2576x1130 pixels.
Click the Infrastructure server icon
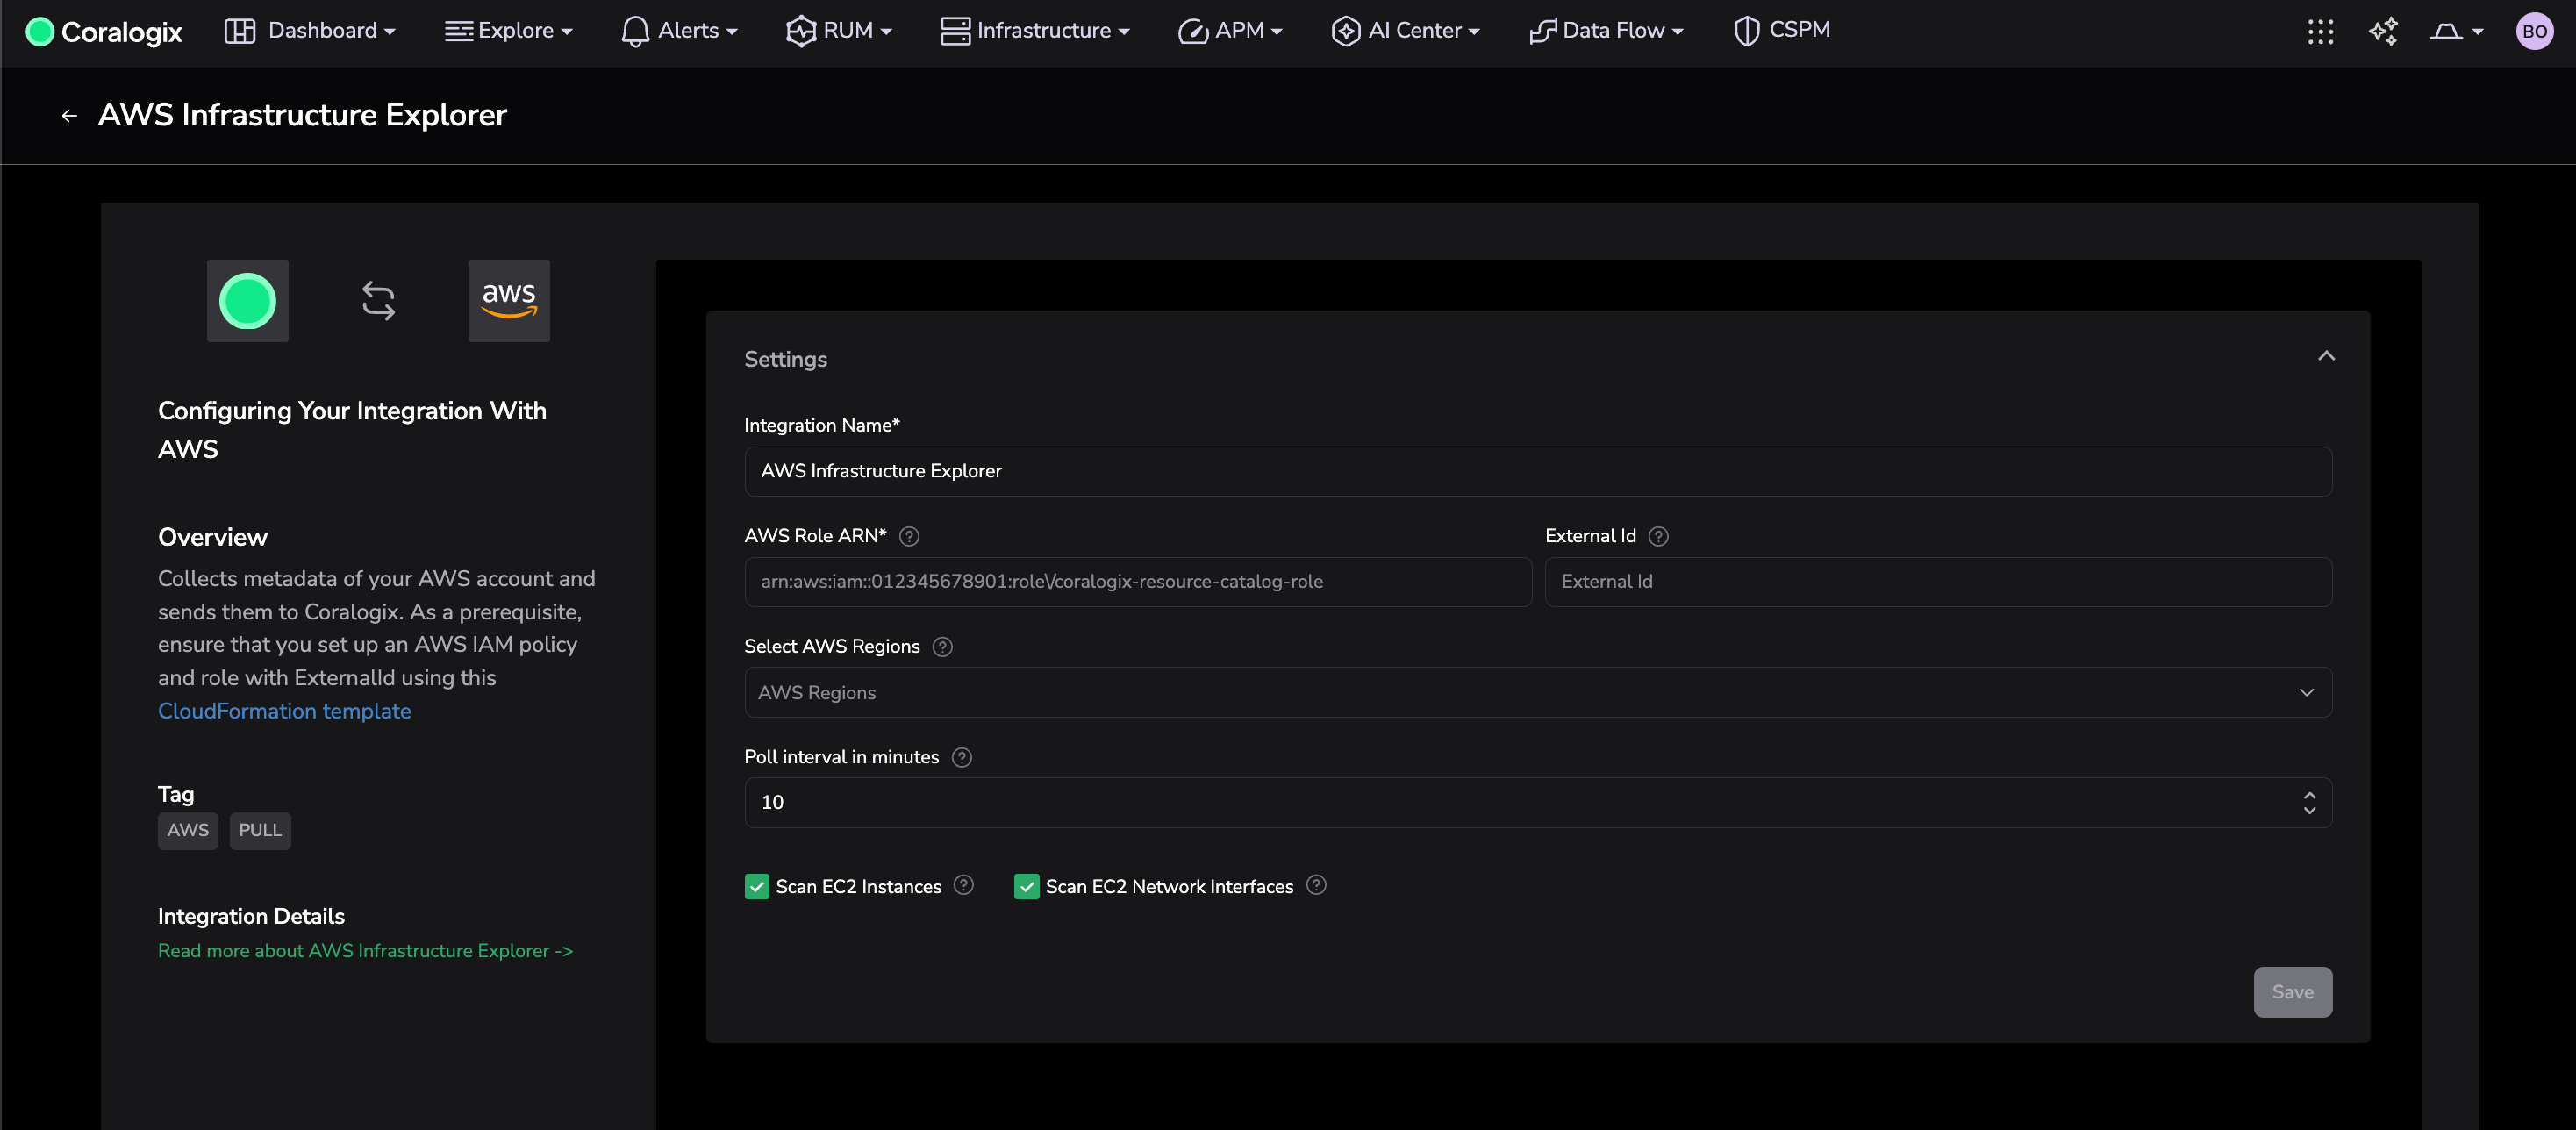tap(955, 31)
